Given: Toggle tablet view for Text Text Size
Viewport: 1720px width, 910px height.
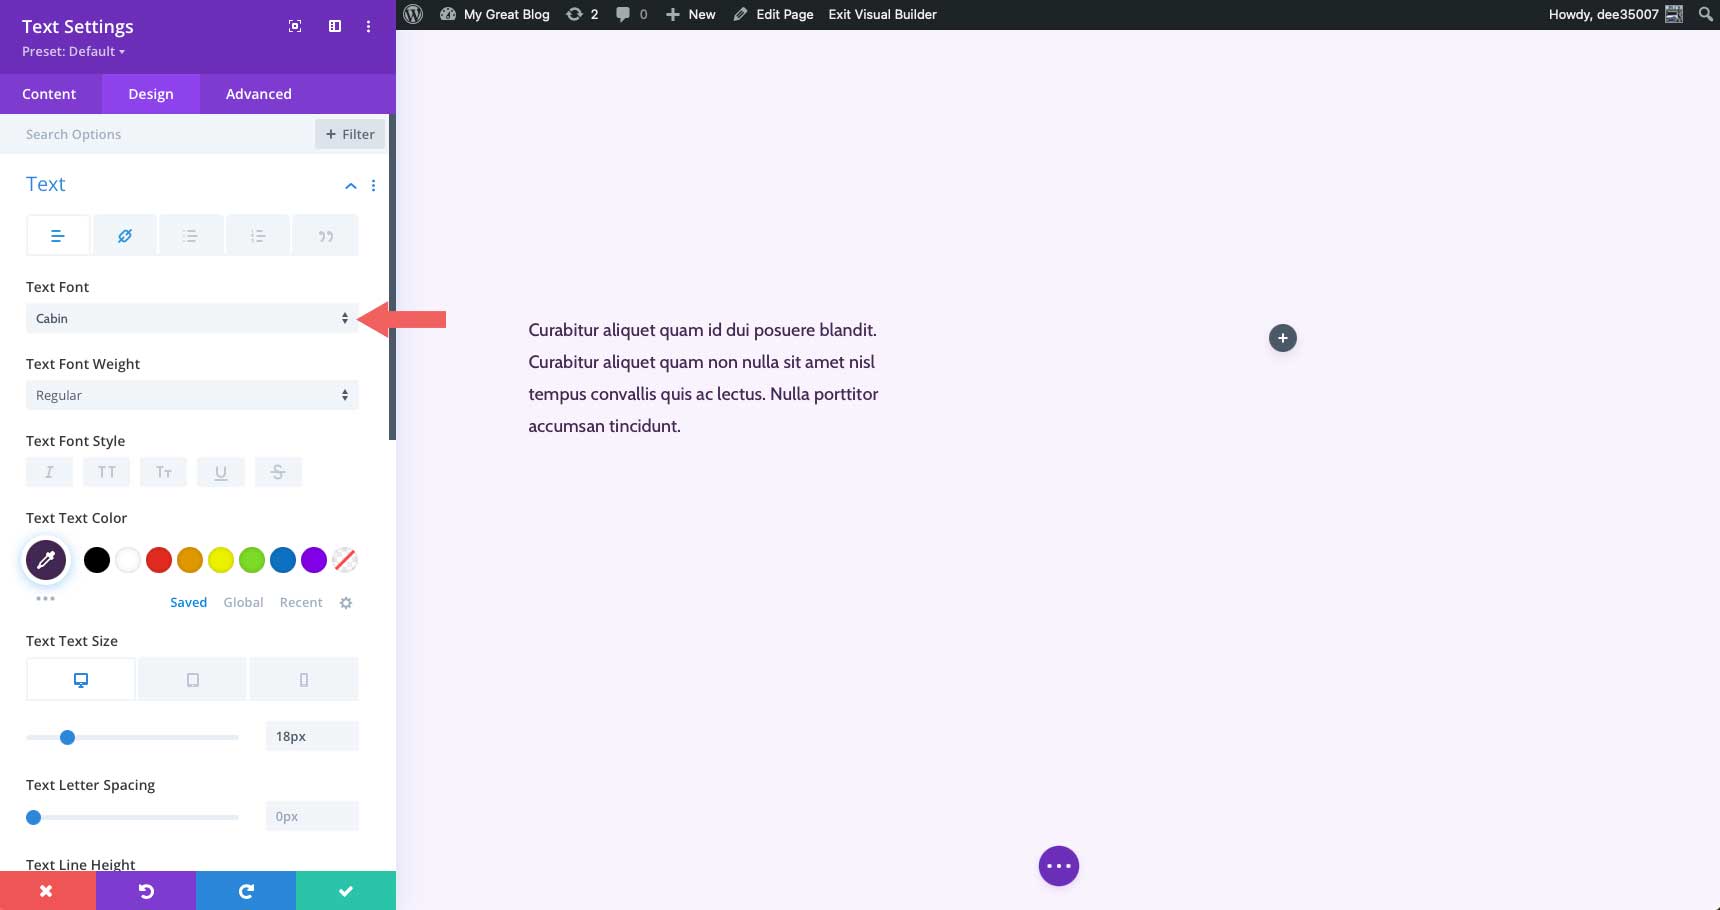Looking at the screenshot, I should coord(191,678).
